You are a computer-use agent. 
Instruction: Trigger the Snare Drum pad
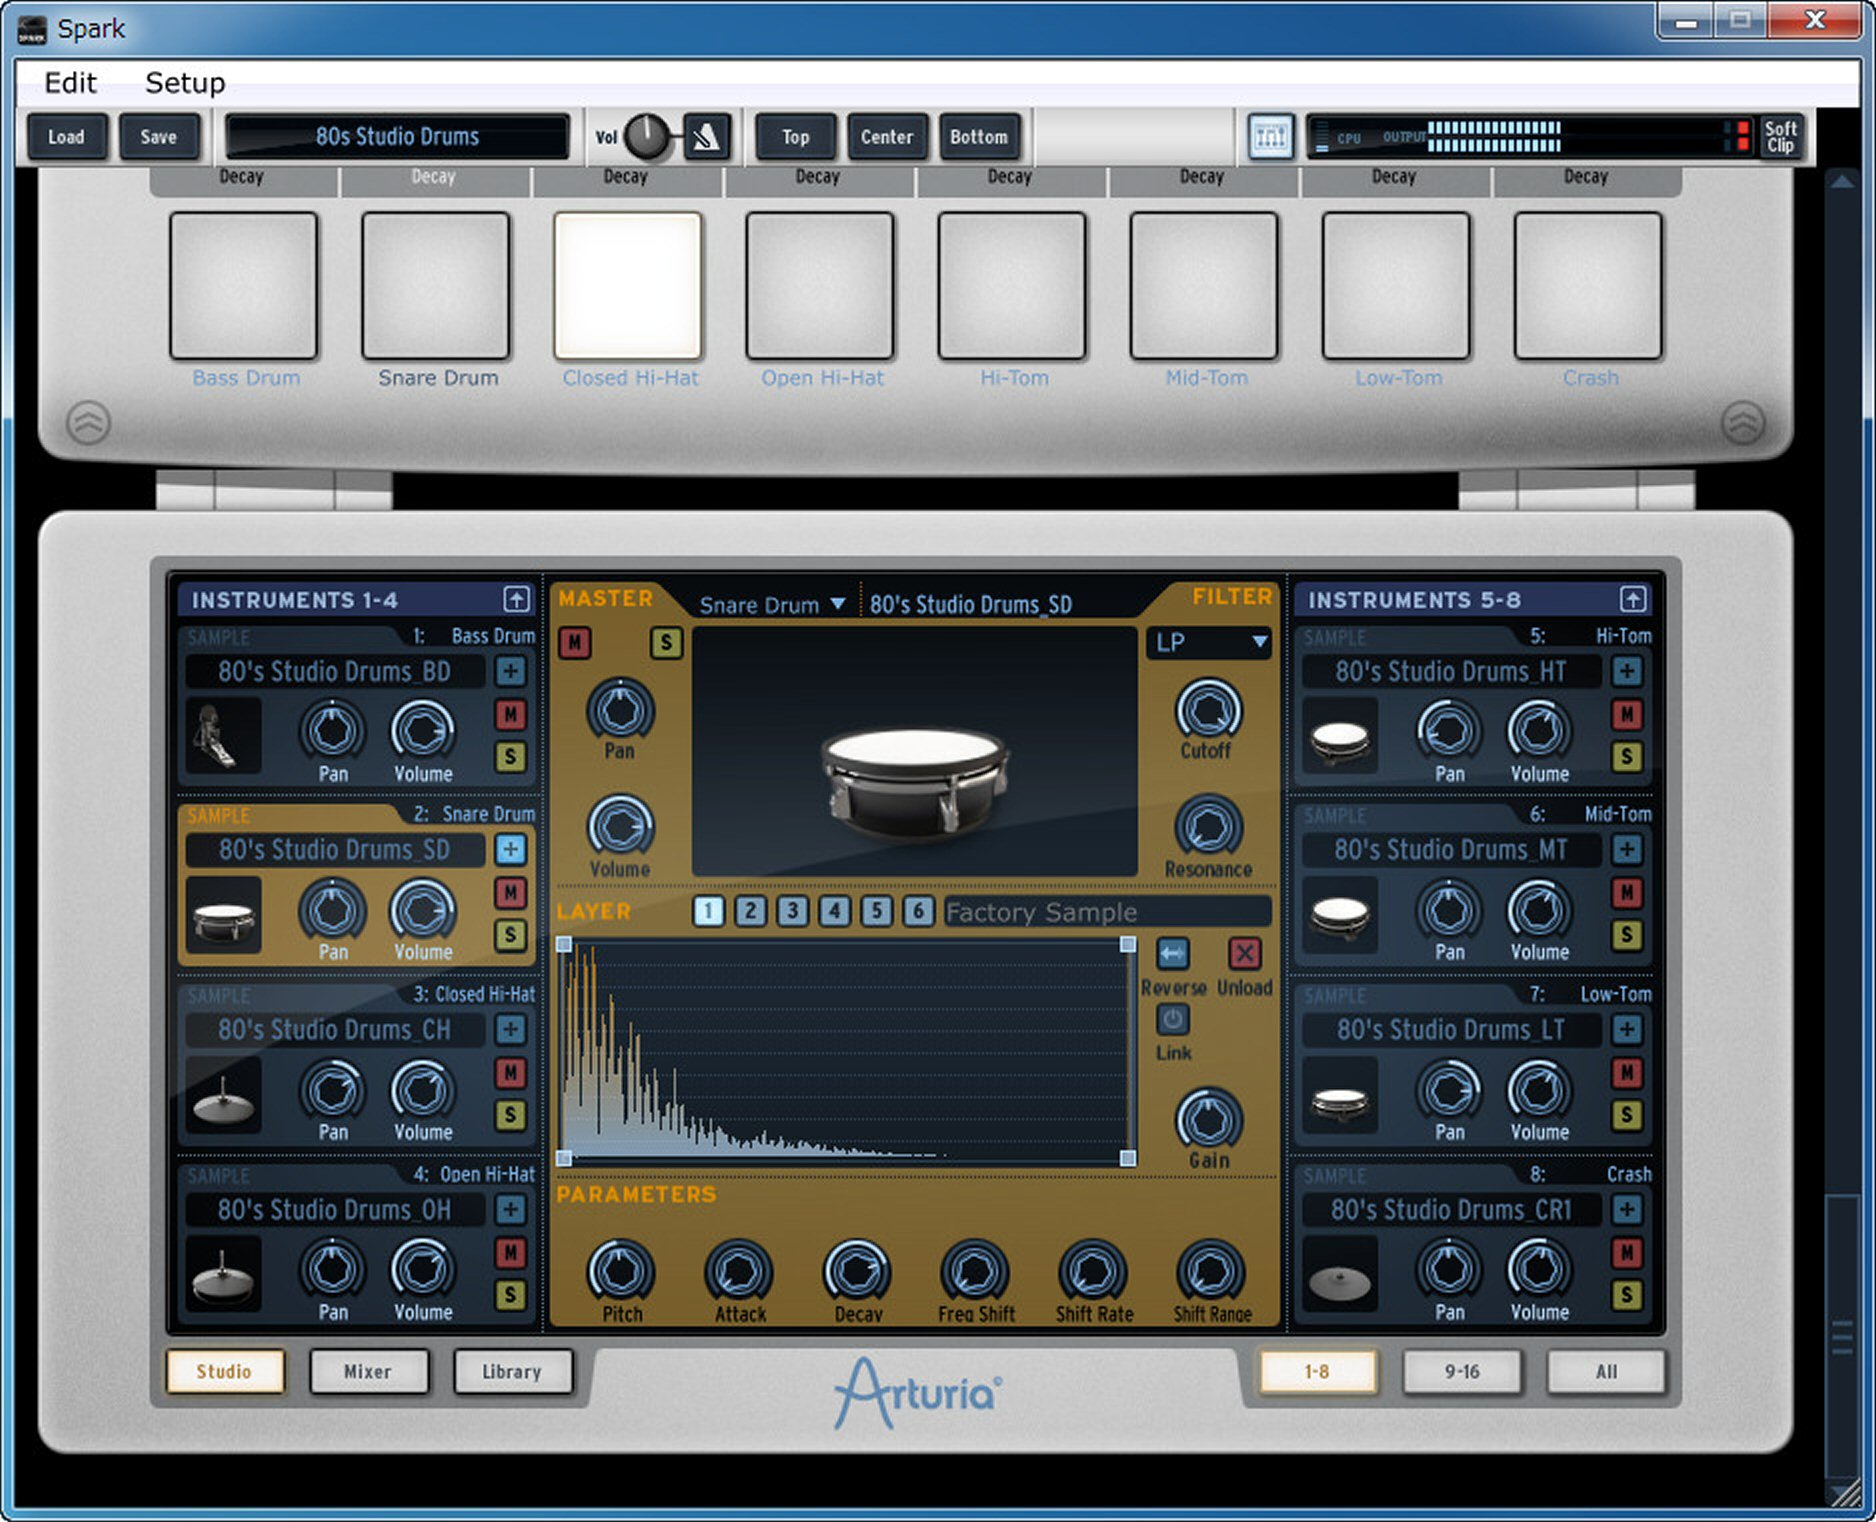click(436, 285)
